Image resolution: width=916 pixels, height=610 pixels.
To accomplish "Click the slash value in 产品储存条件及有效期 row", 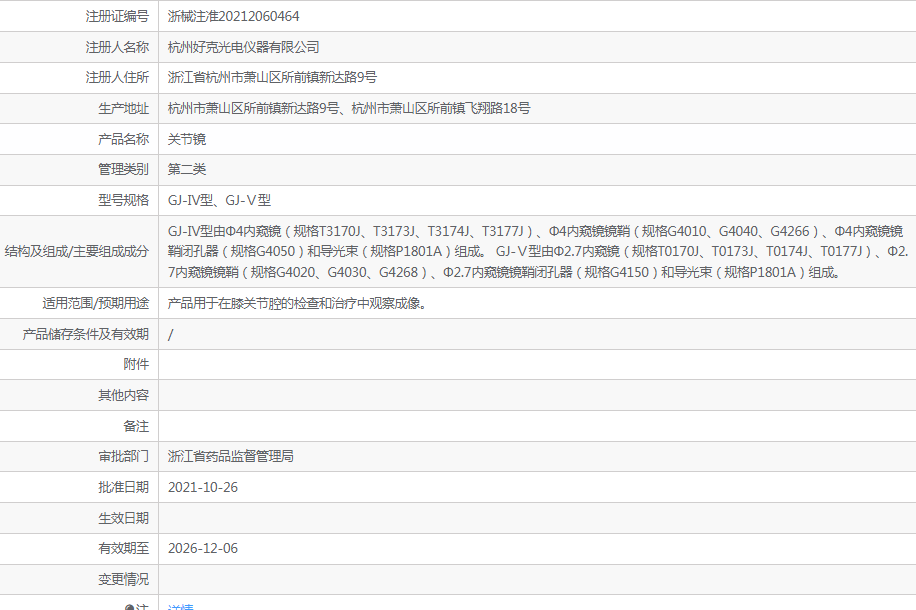I will tap(171, 335).
